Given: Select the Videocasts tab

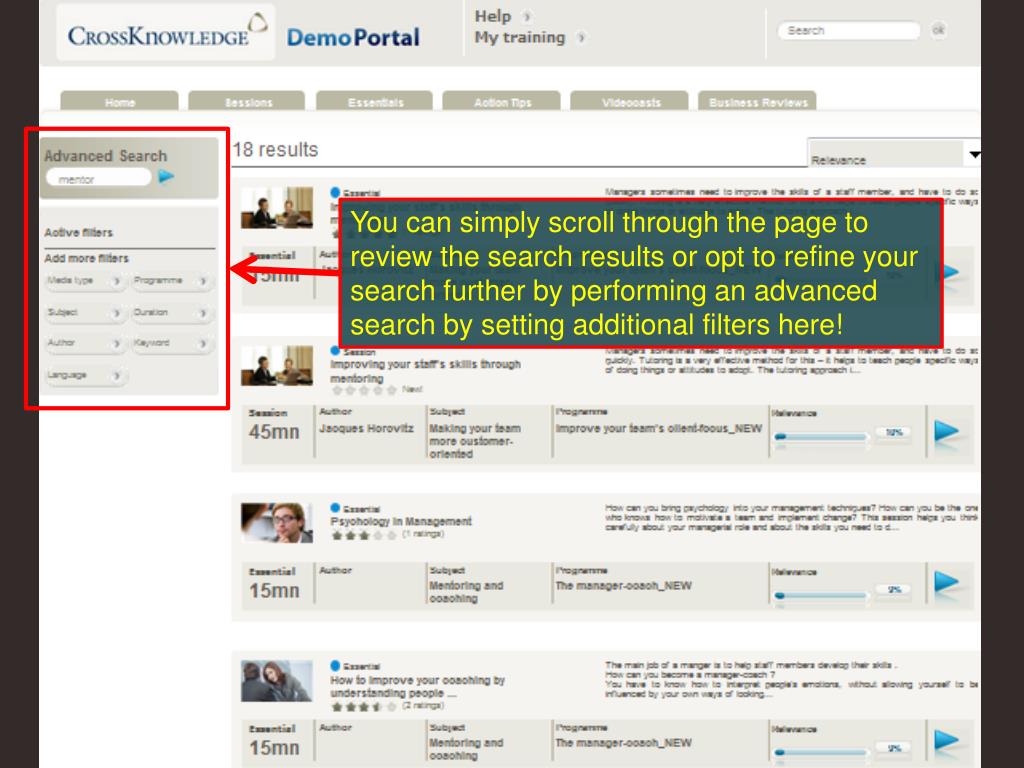Looking at the screenshot, I should pos(630,102).
